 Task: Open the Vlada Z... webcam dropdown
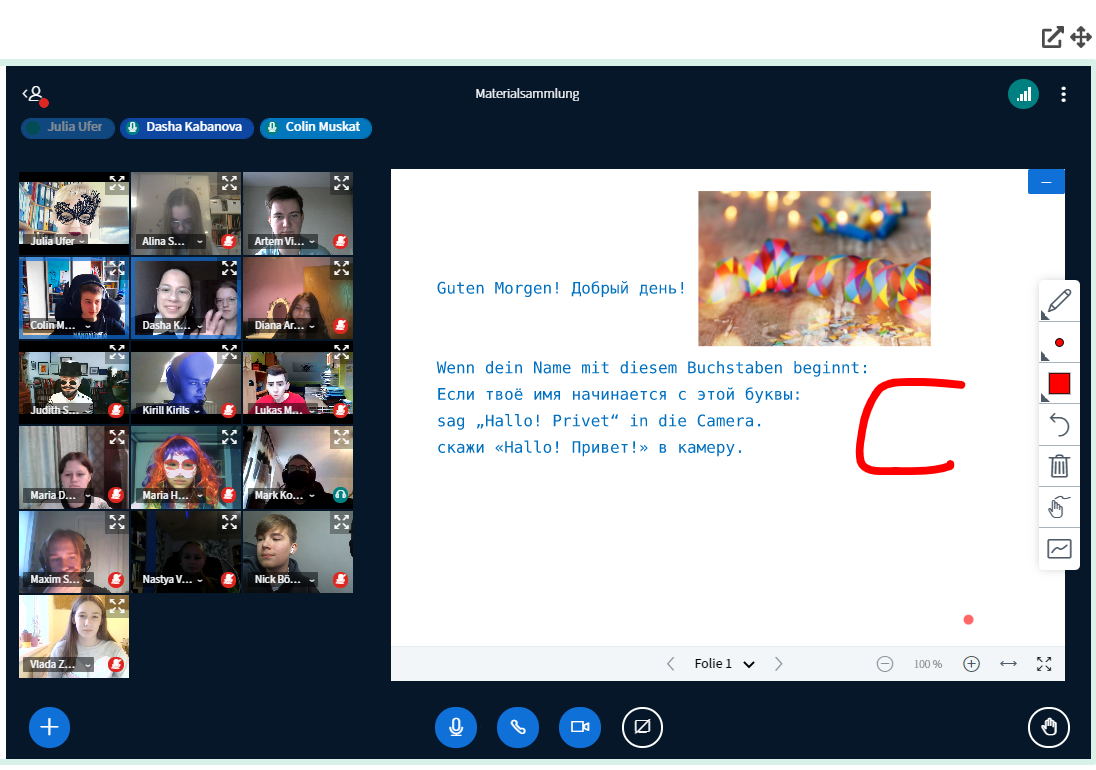(60, 664)
